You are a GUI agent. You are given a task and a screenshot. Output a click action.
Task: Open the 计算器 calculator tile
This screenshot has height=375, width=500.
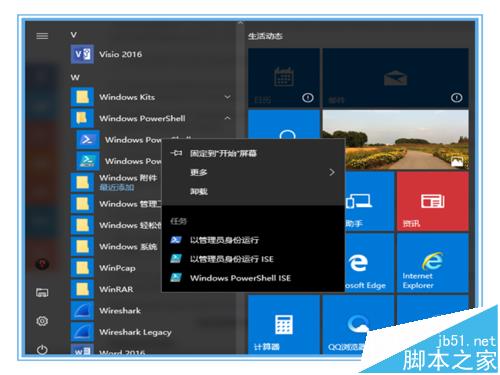[284, 324]
